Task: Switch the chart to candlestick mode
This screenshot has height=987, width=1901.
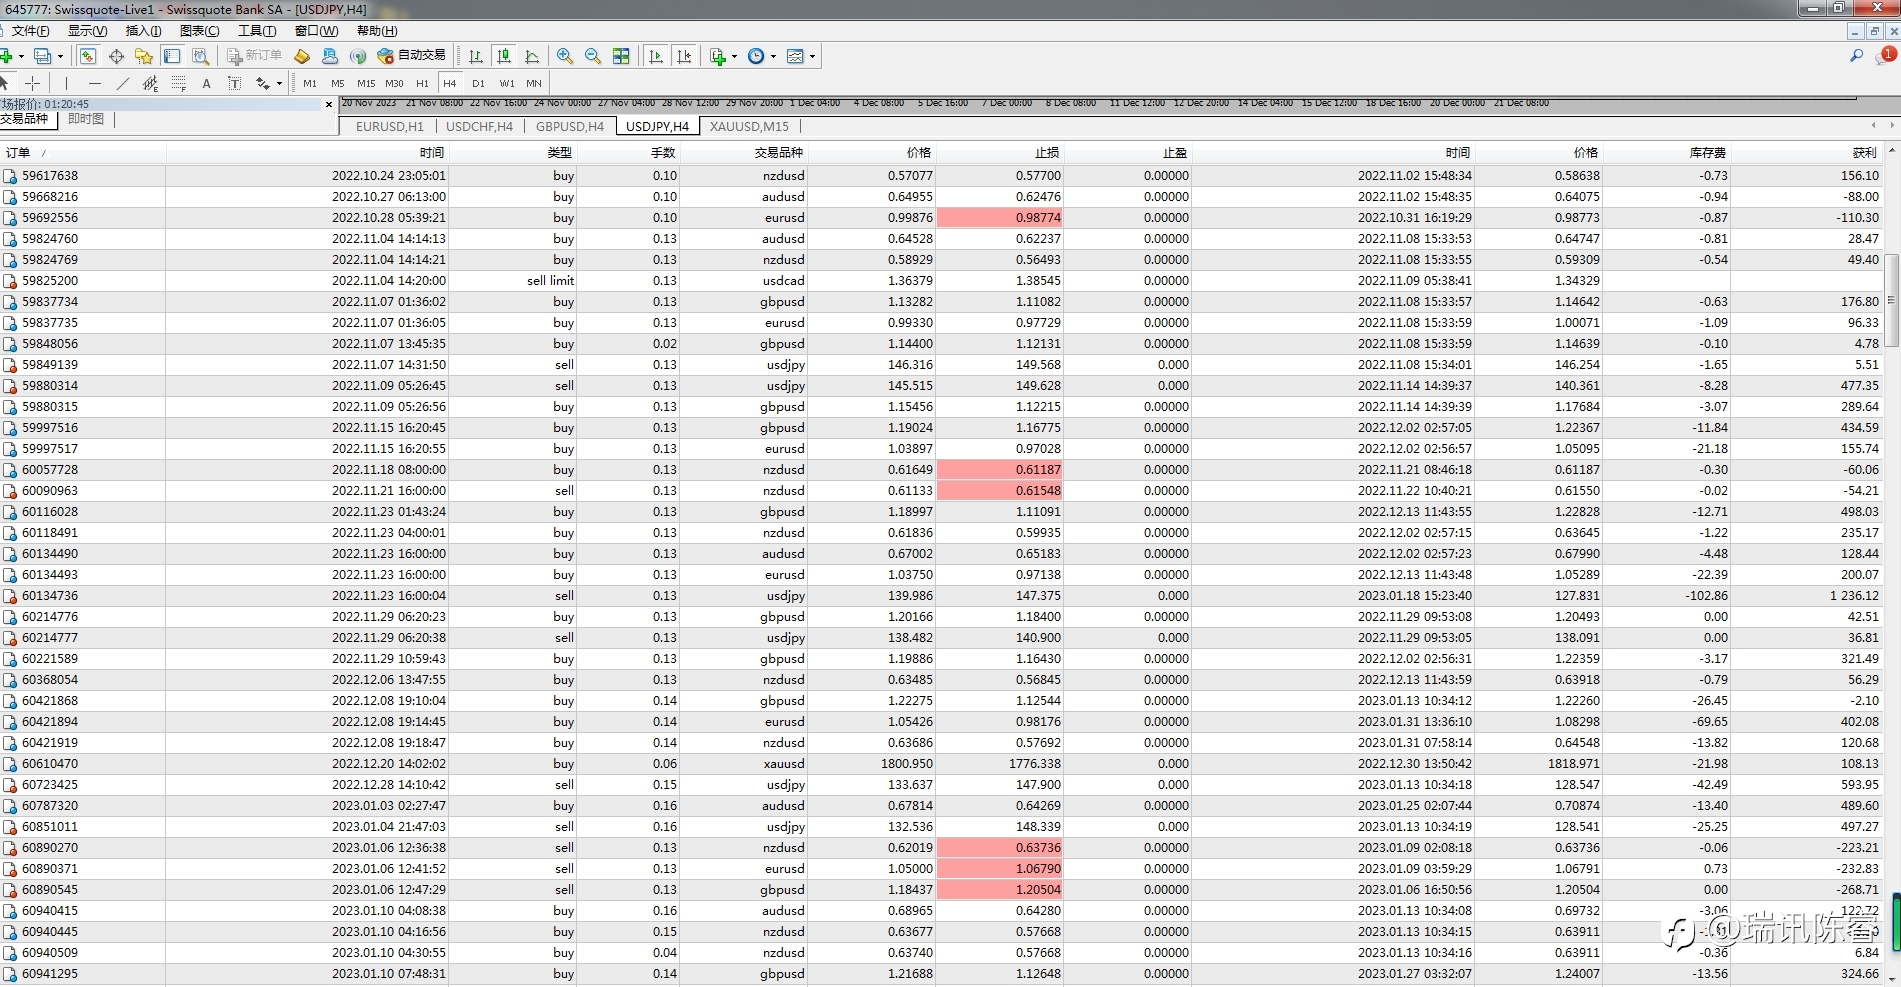Action: pos(504,56)
